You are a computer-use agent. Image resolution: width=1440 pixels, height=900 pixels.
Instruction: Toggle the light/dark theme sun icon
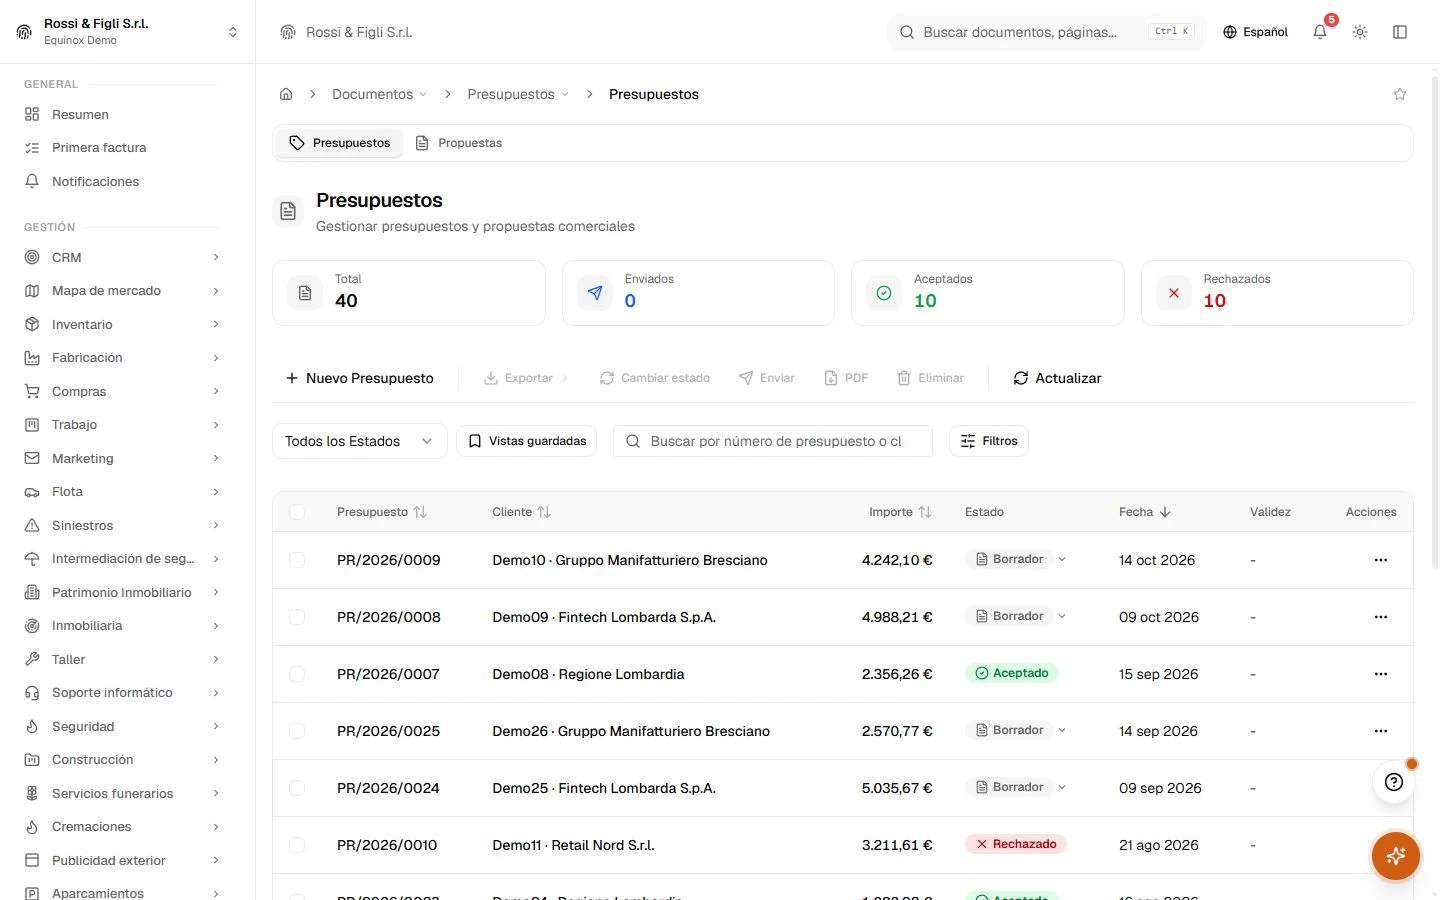click(x=1360, y=32)
